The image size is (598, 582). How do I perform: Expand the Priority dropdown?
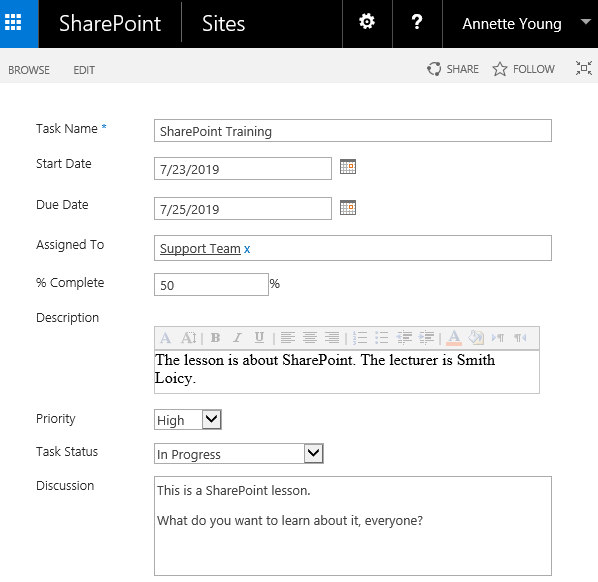coord(212,420)
